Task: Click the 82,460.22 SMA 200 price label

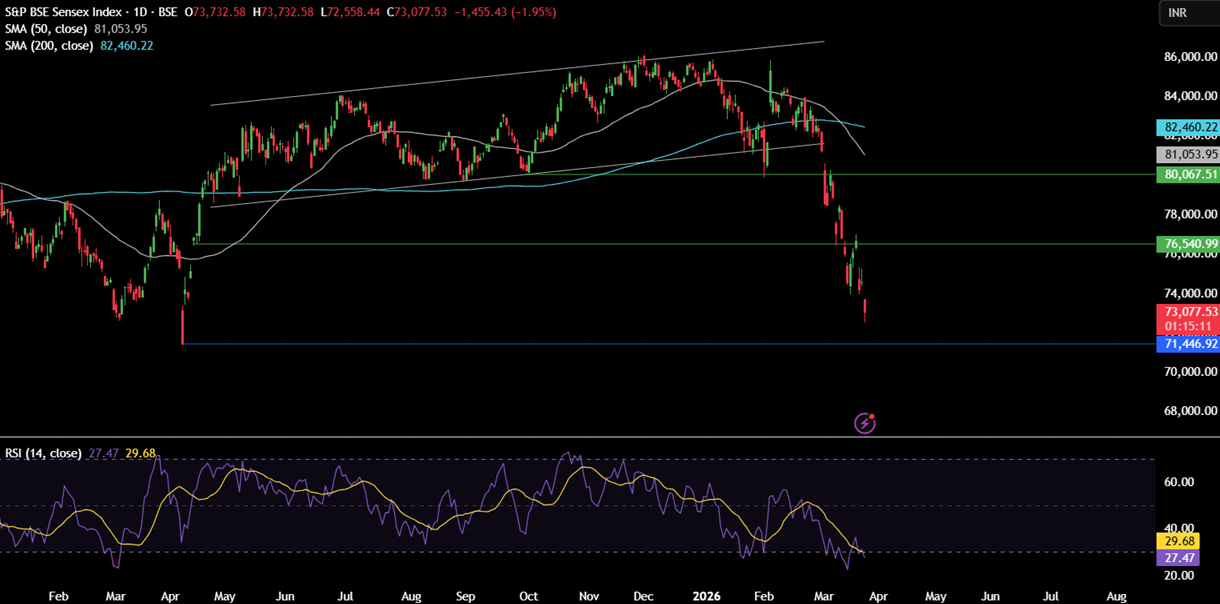Action: (1189, 127)
